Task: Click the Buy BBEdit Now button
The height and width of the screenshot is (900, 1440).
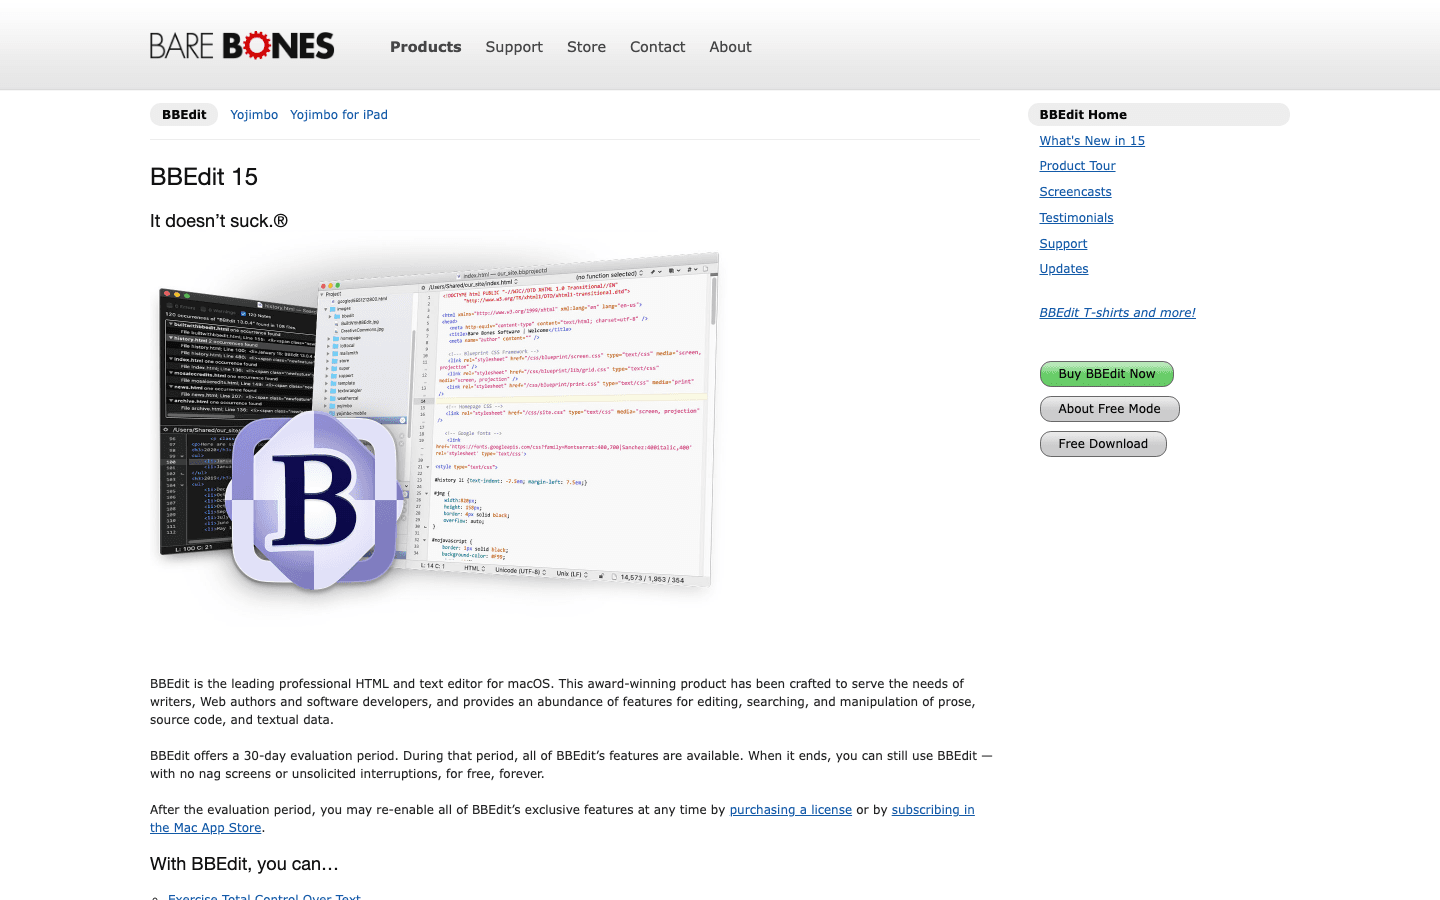Action: (x=1106, y=373)
